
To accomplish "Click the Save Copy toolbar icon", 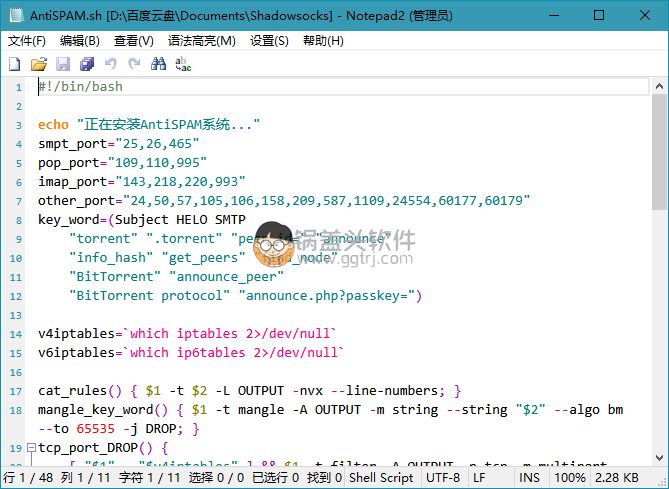I will click(87, 64).
